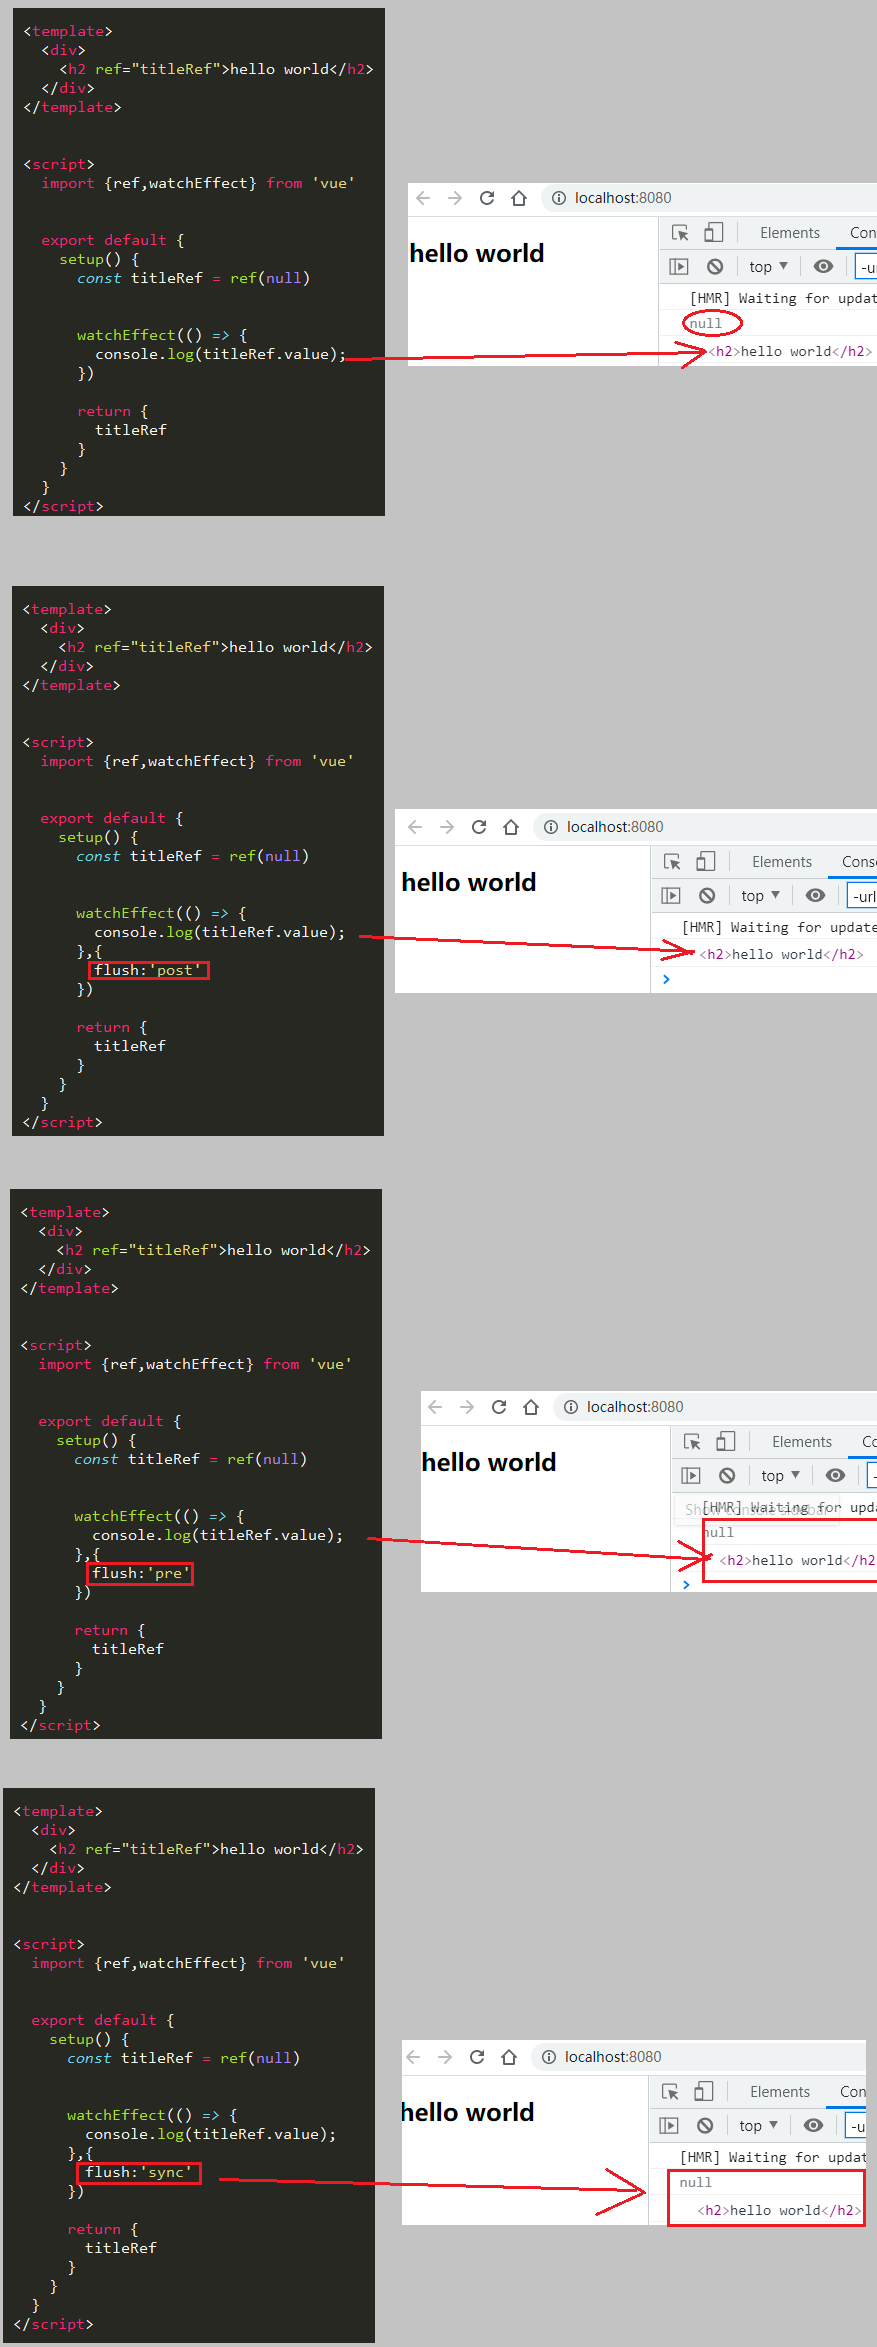Toggle device toolbar in flush:'post' DevTools

coord(706,861)
